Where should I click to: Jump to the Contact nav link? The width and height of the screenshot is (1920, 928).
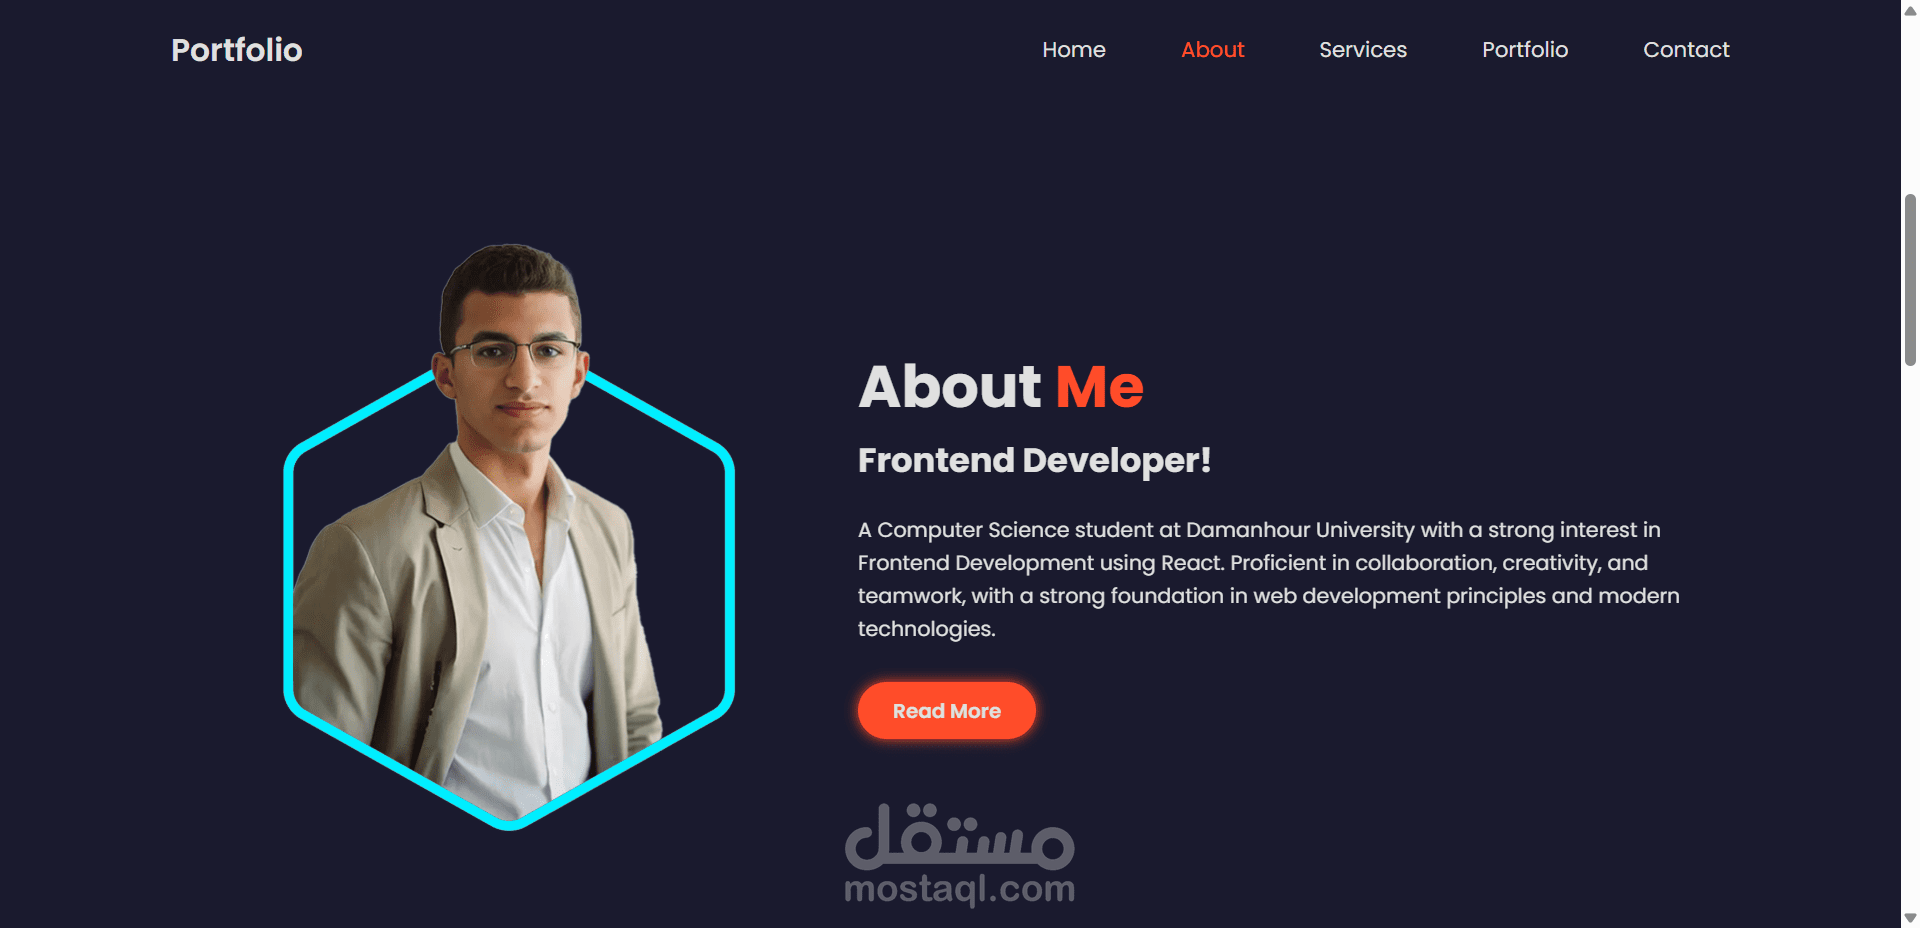pos(1686,50)
